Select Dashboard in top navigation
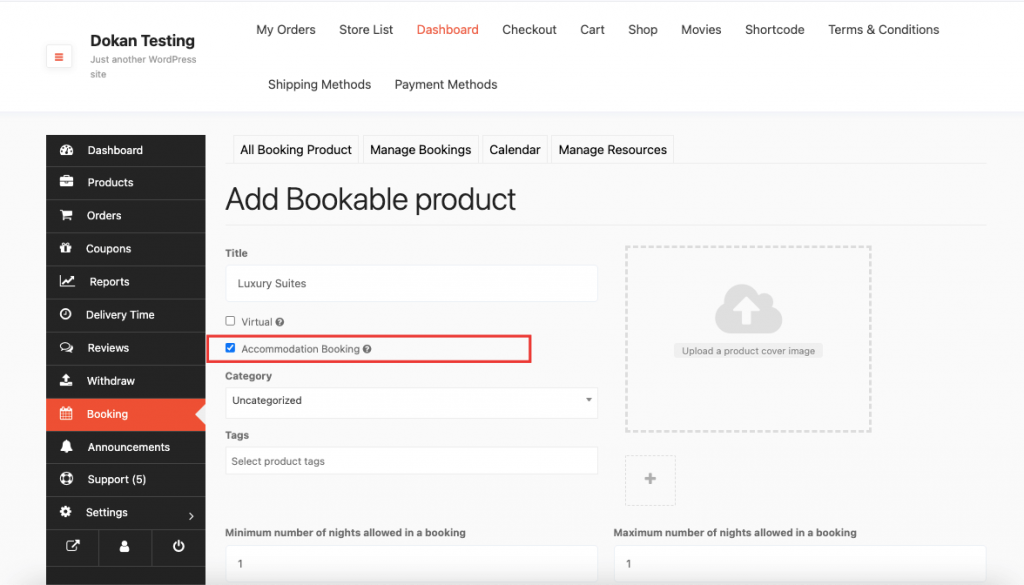The width and height of the screenshot is (1024, 585). point(447,29)
